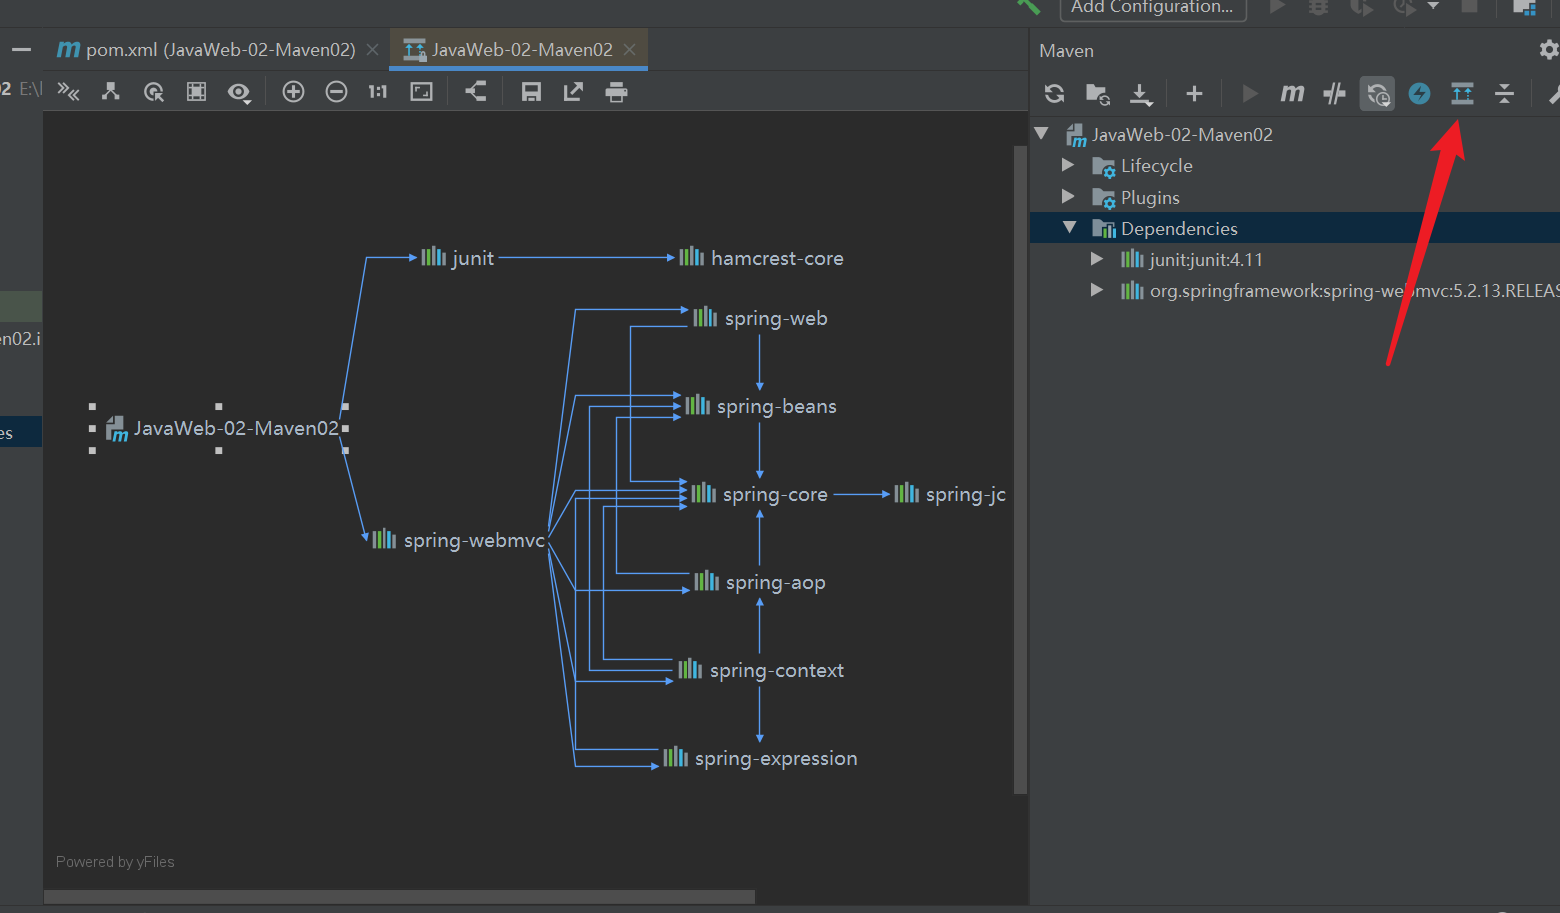Reset diagram to actual size 1:1
Image resolution: width=1560 pixels, height=913 pixels.
[x=378, y=92]
